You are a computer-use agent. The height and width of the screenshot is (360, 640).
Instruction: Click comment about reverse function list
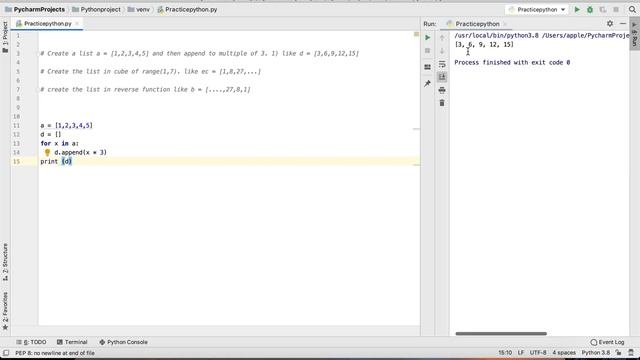pyautogui.click(x=145, y=89)
